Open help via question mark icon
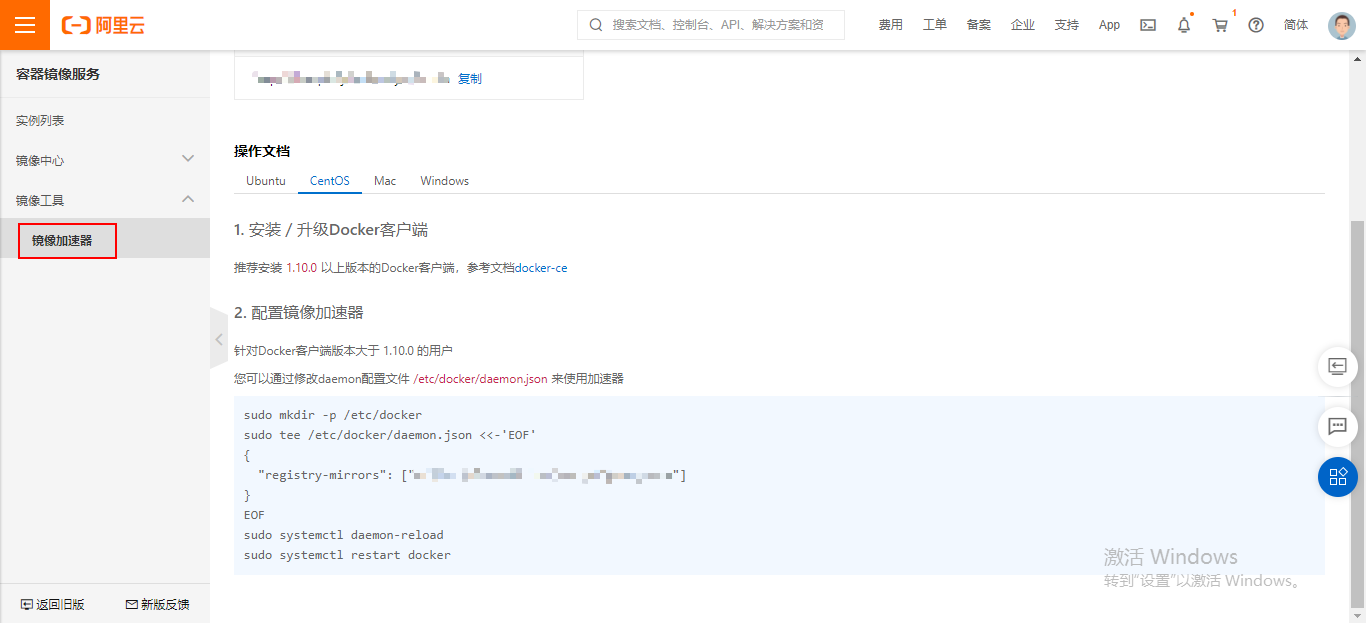Viewport: 1366px width, 623px height. pos(1256,25)
